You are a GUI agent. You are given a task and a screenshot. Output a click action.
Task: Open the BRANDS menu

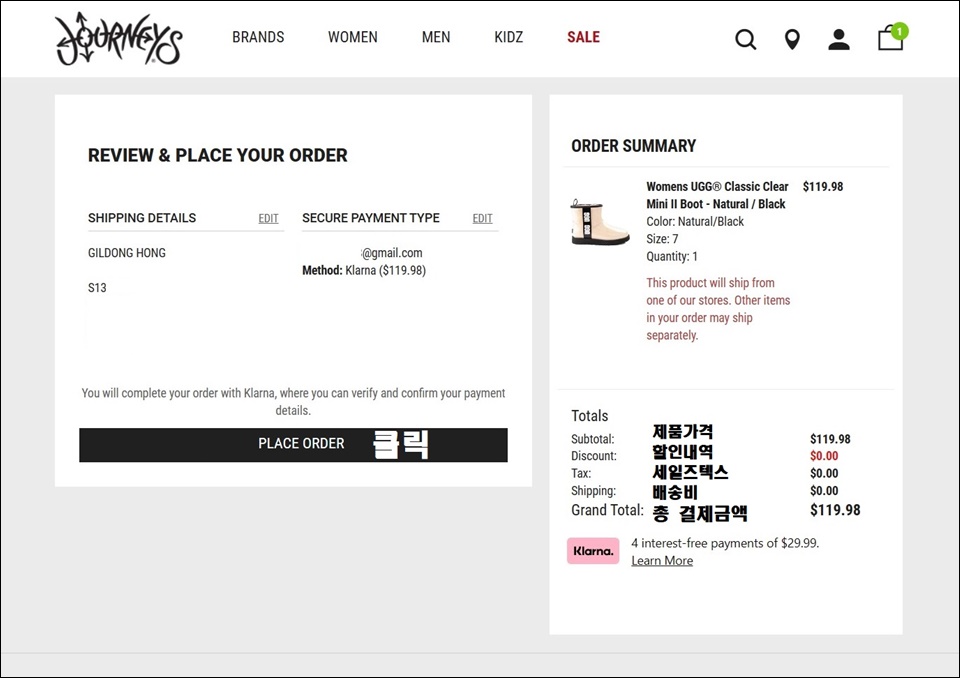click(258, 37)
